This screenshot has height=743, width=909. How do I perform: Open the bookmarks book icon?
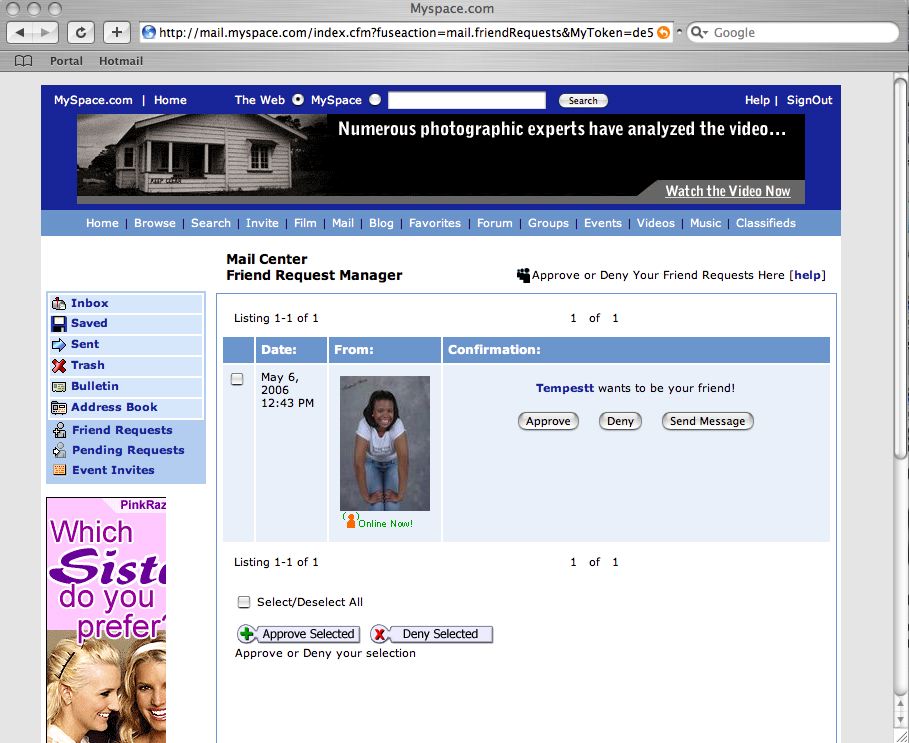point(23,61)
